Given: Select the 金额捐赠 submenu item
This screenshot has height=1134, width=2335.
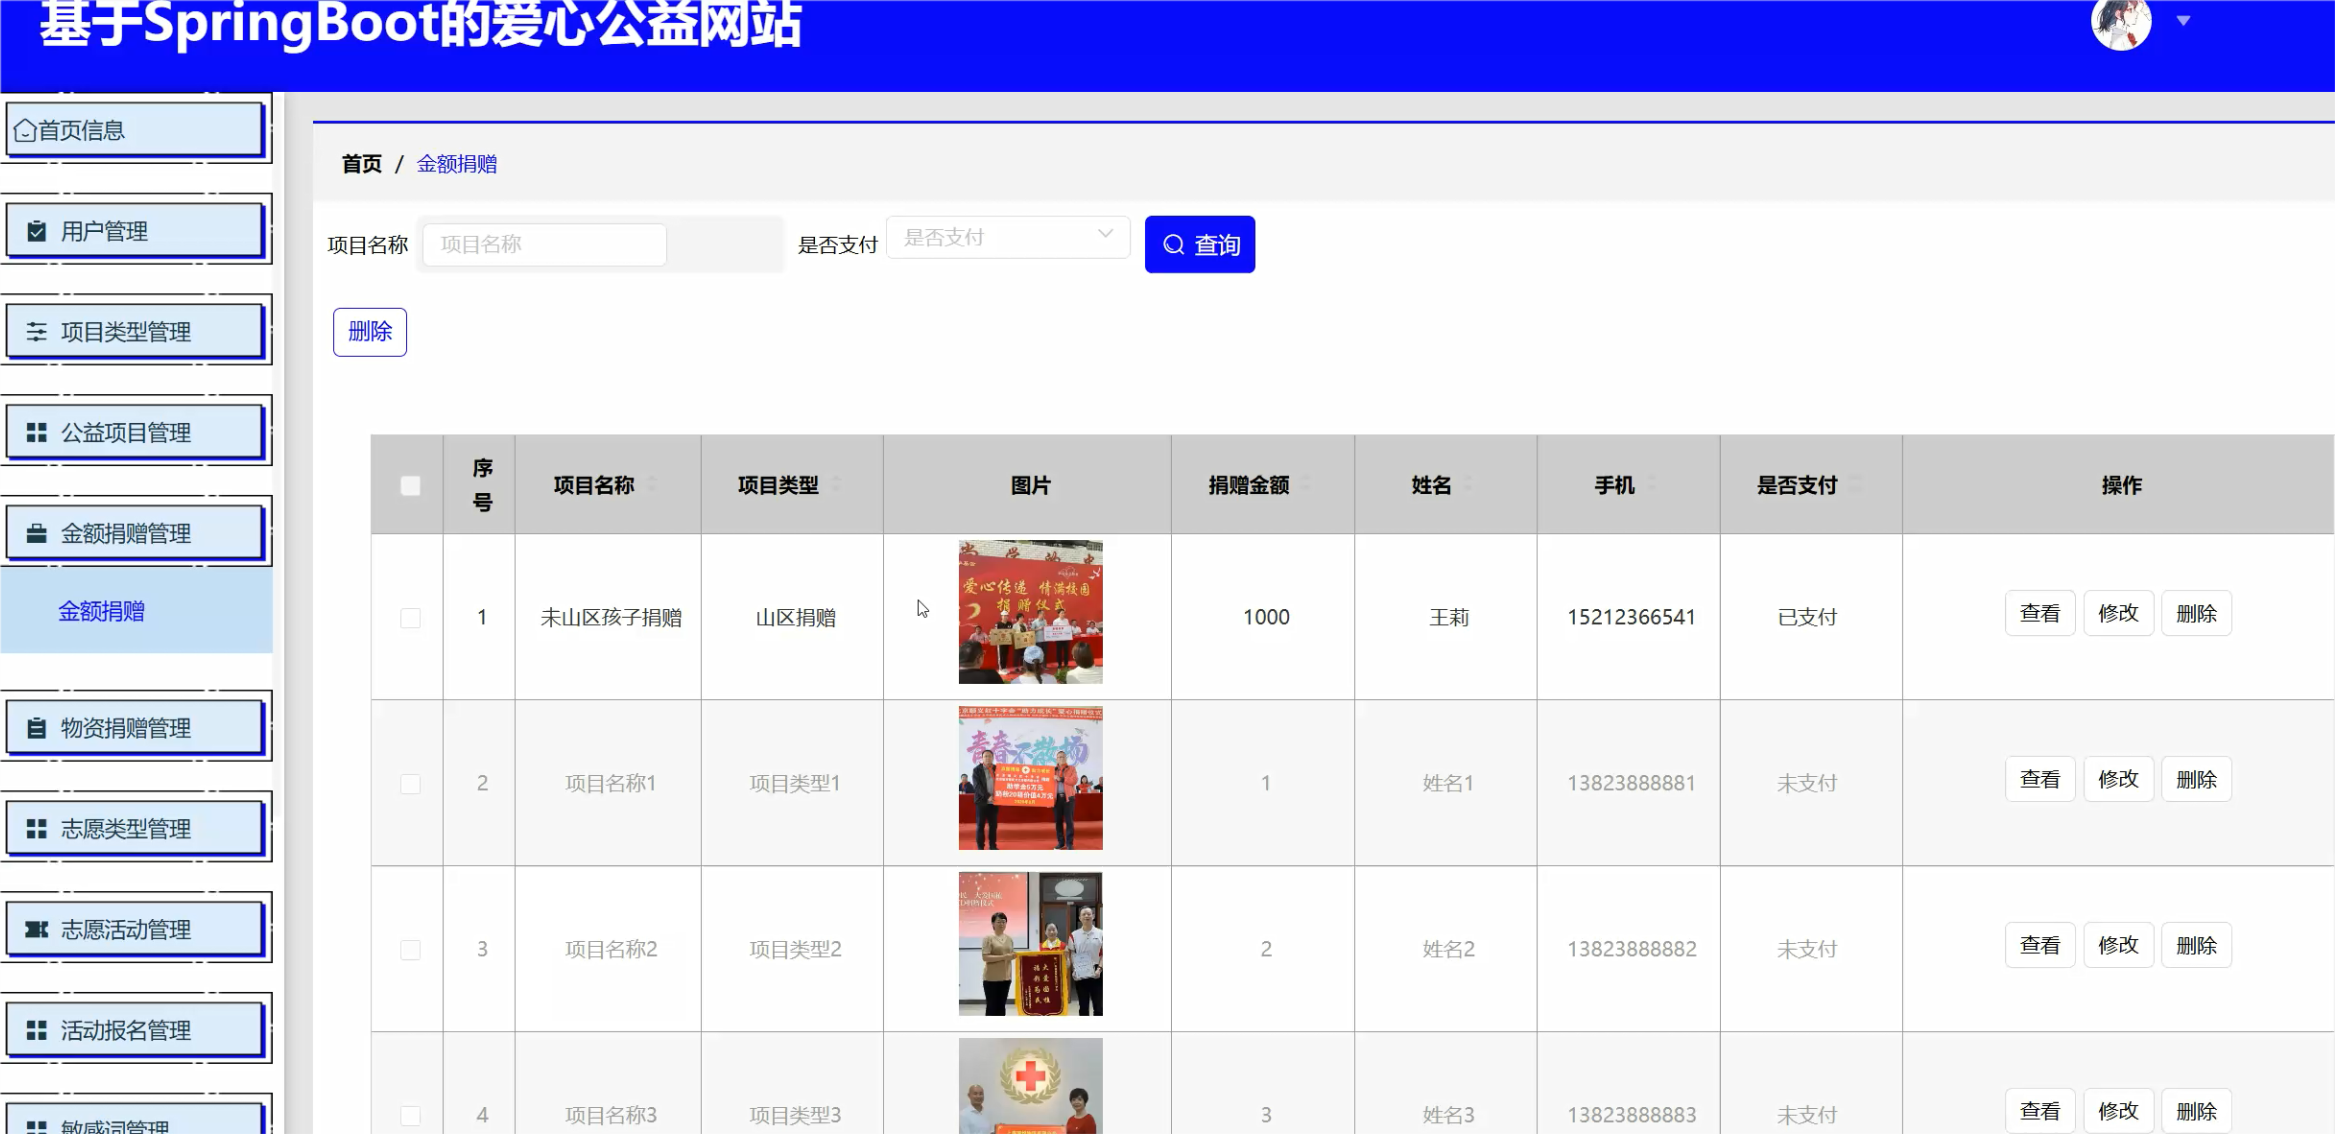Looking at the screenshot, I should click(101, 612).
